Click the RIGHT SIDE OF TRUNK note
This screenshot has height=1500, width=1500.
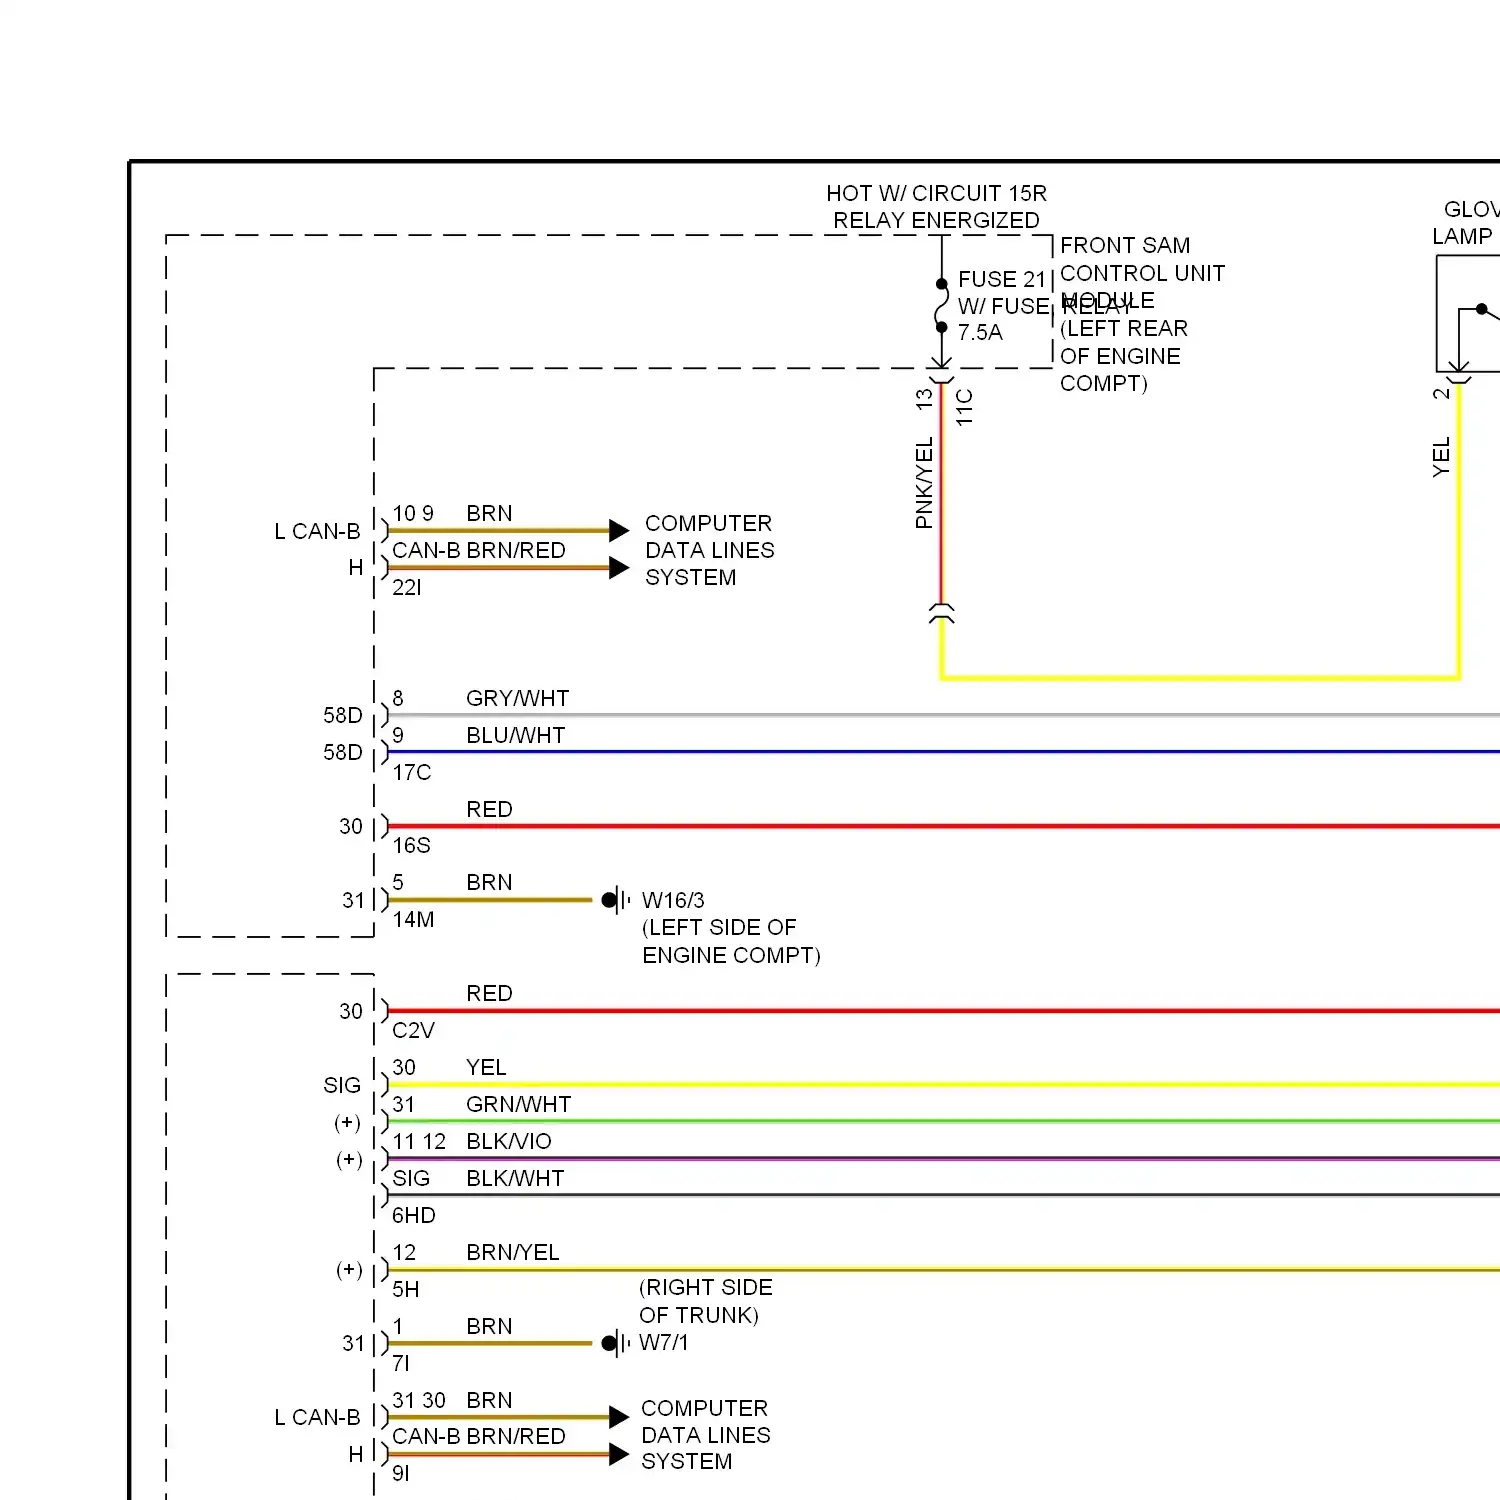(x=705, y=1301)
